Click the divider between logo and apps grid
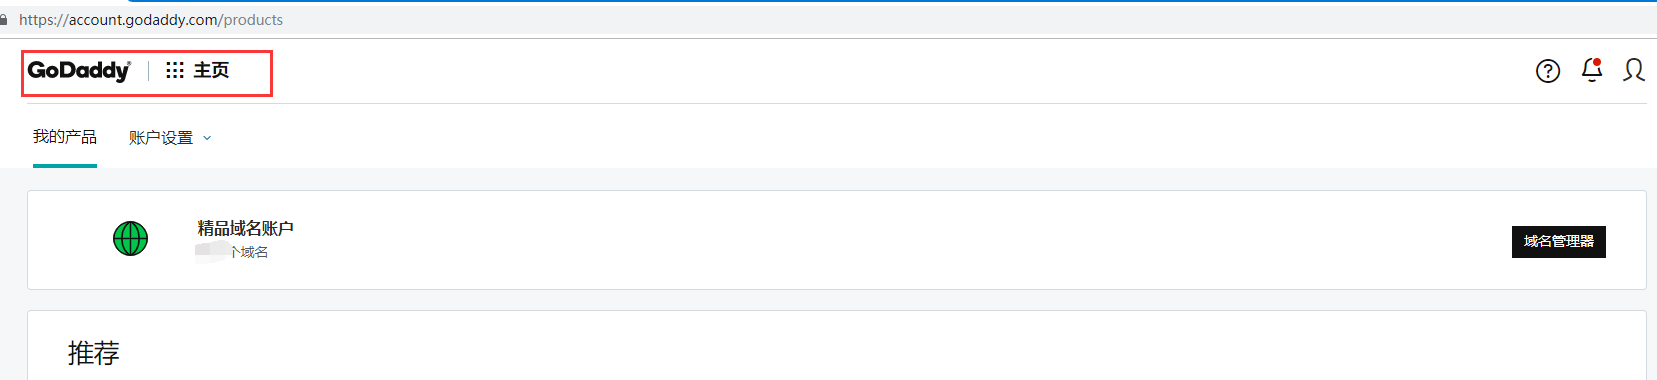This screenshot has height=380, width=1657. coord(149,70)
